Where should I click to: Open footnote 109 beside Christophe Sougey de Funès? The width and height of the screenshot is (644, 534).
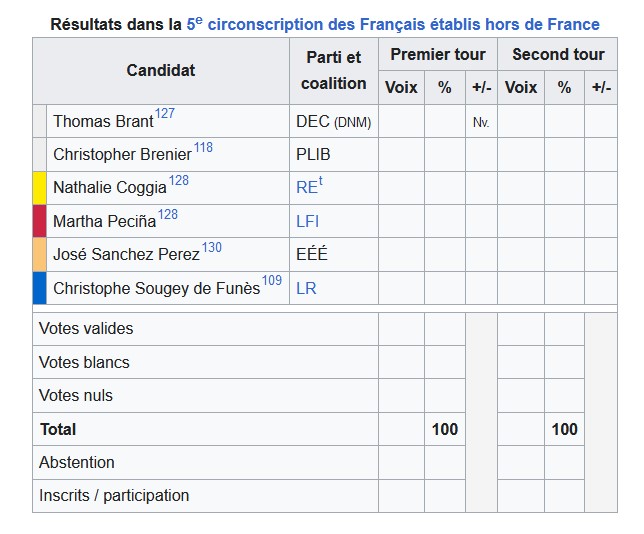click(272, 280)
